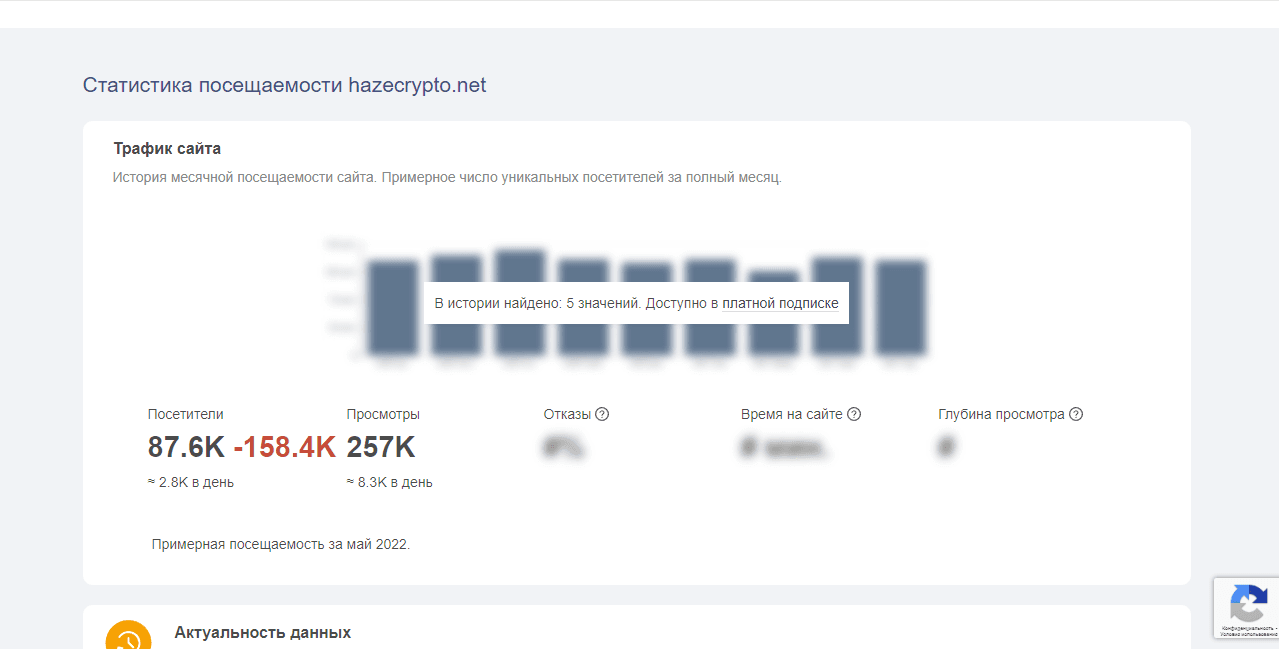Click the red -158.4K change value
The width and height of the screenshot is (1279, 649).
click(x=284, y=447)
